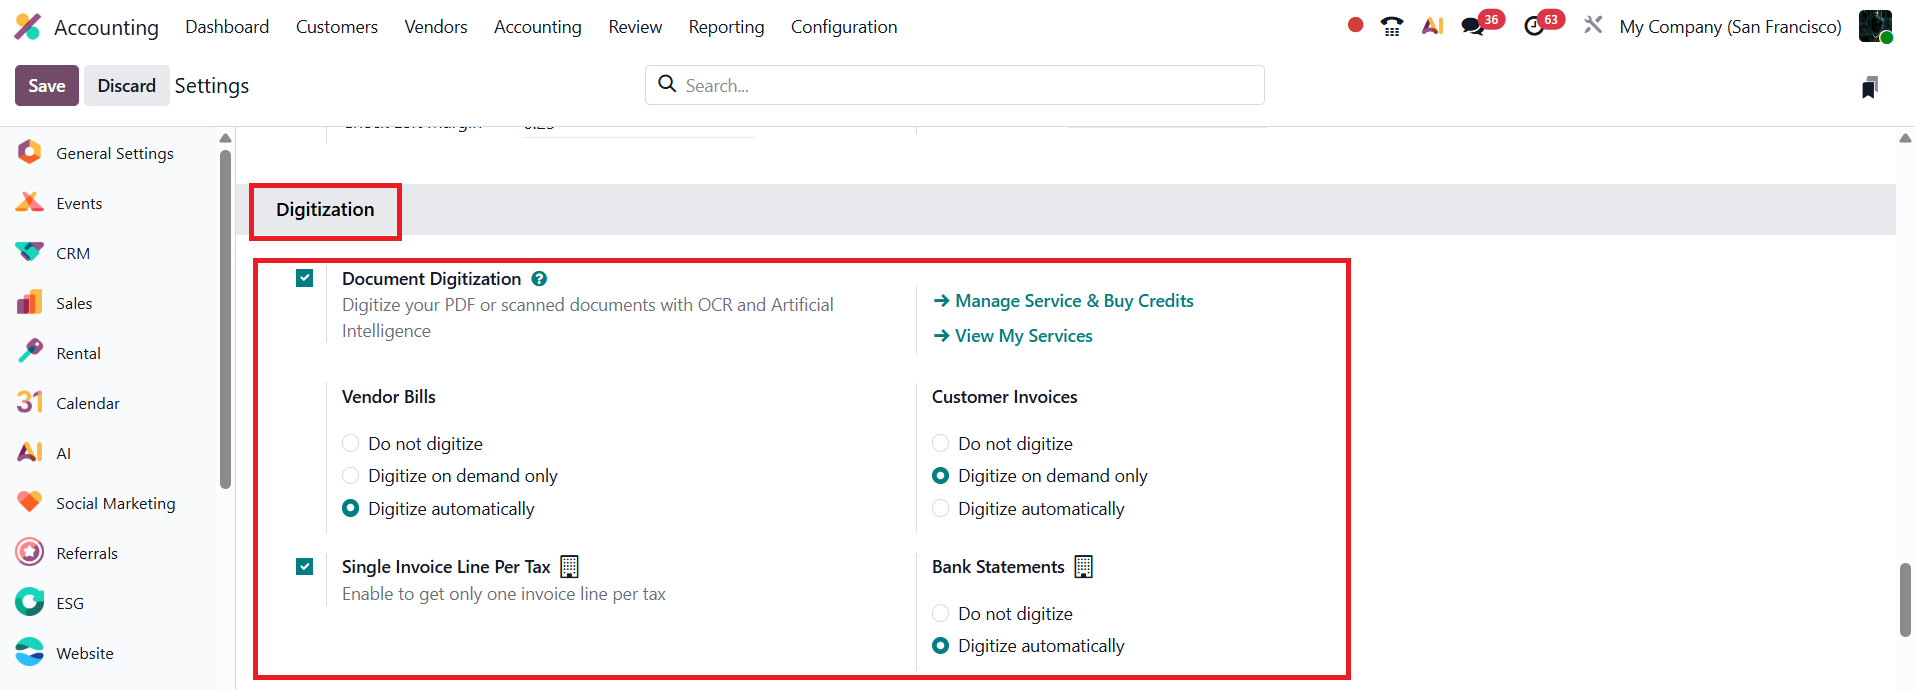Click the help icon beside Document Digitization
Viewport: 1915px width, 690px height.
point(539,279)
